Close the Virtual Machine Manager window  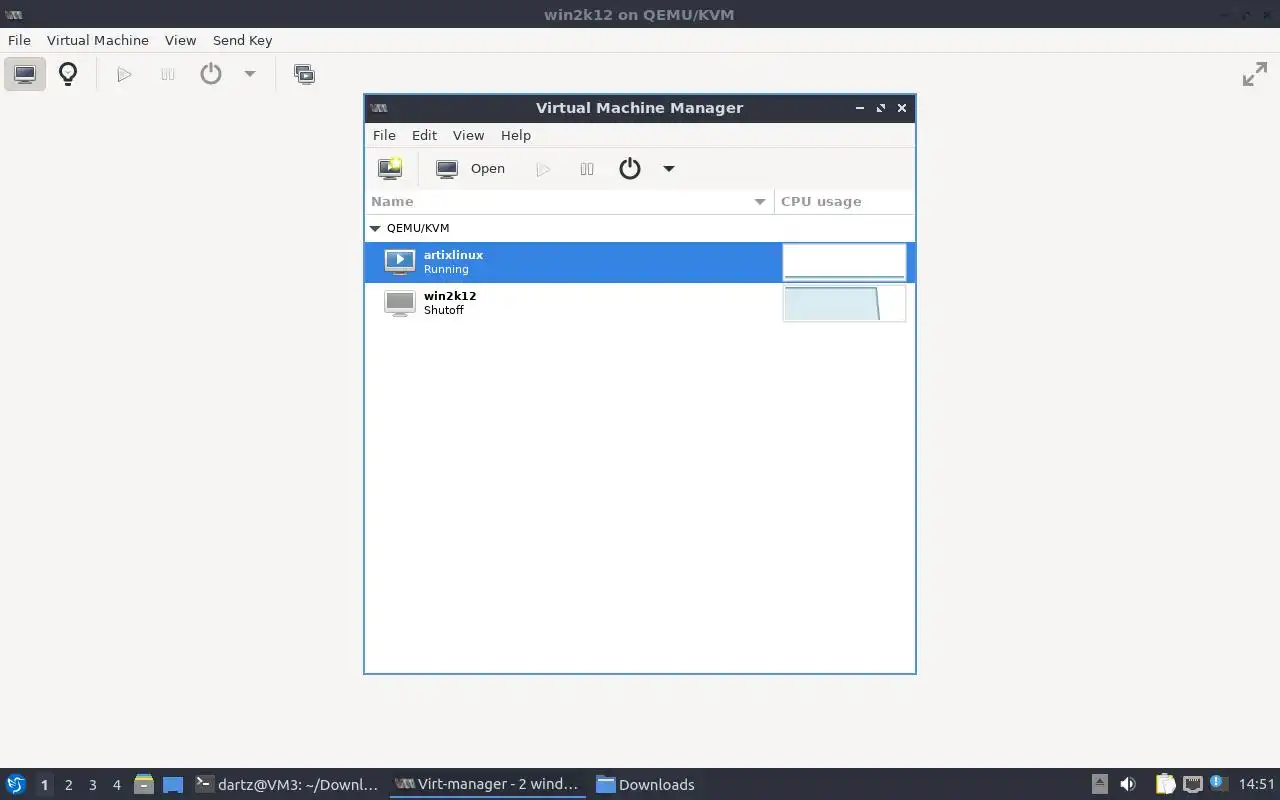click(x=902, y=108)
